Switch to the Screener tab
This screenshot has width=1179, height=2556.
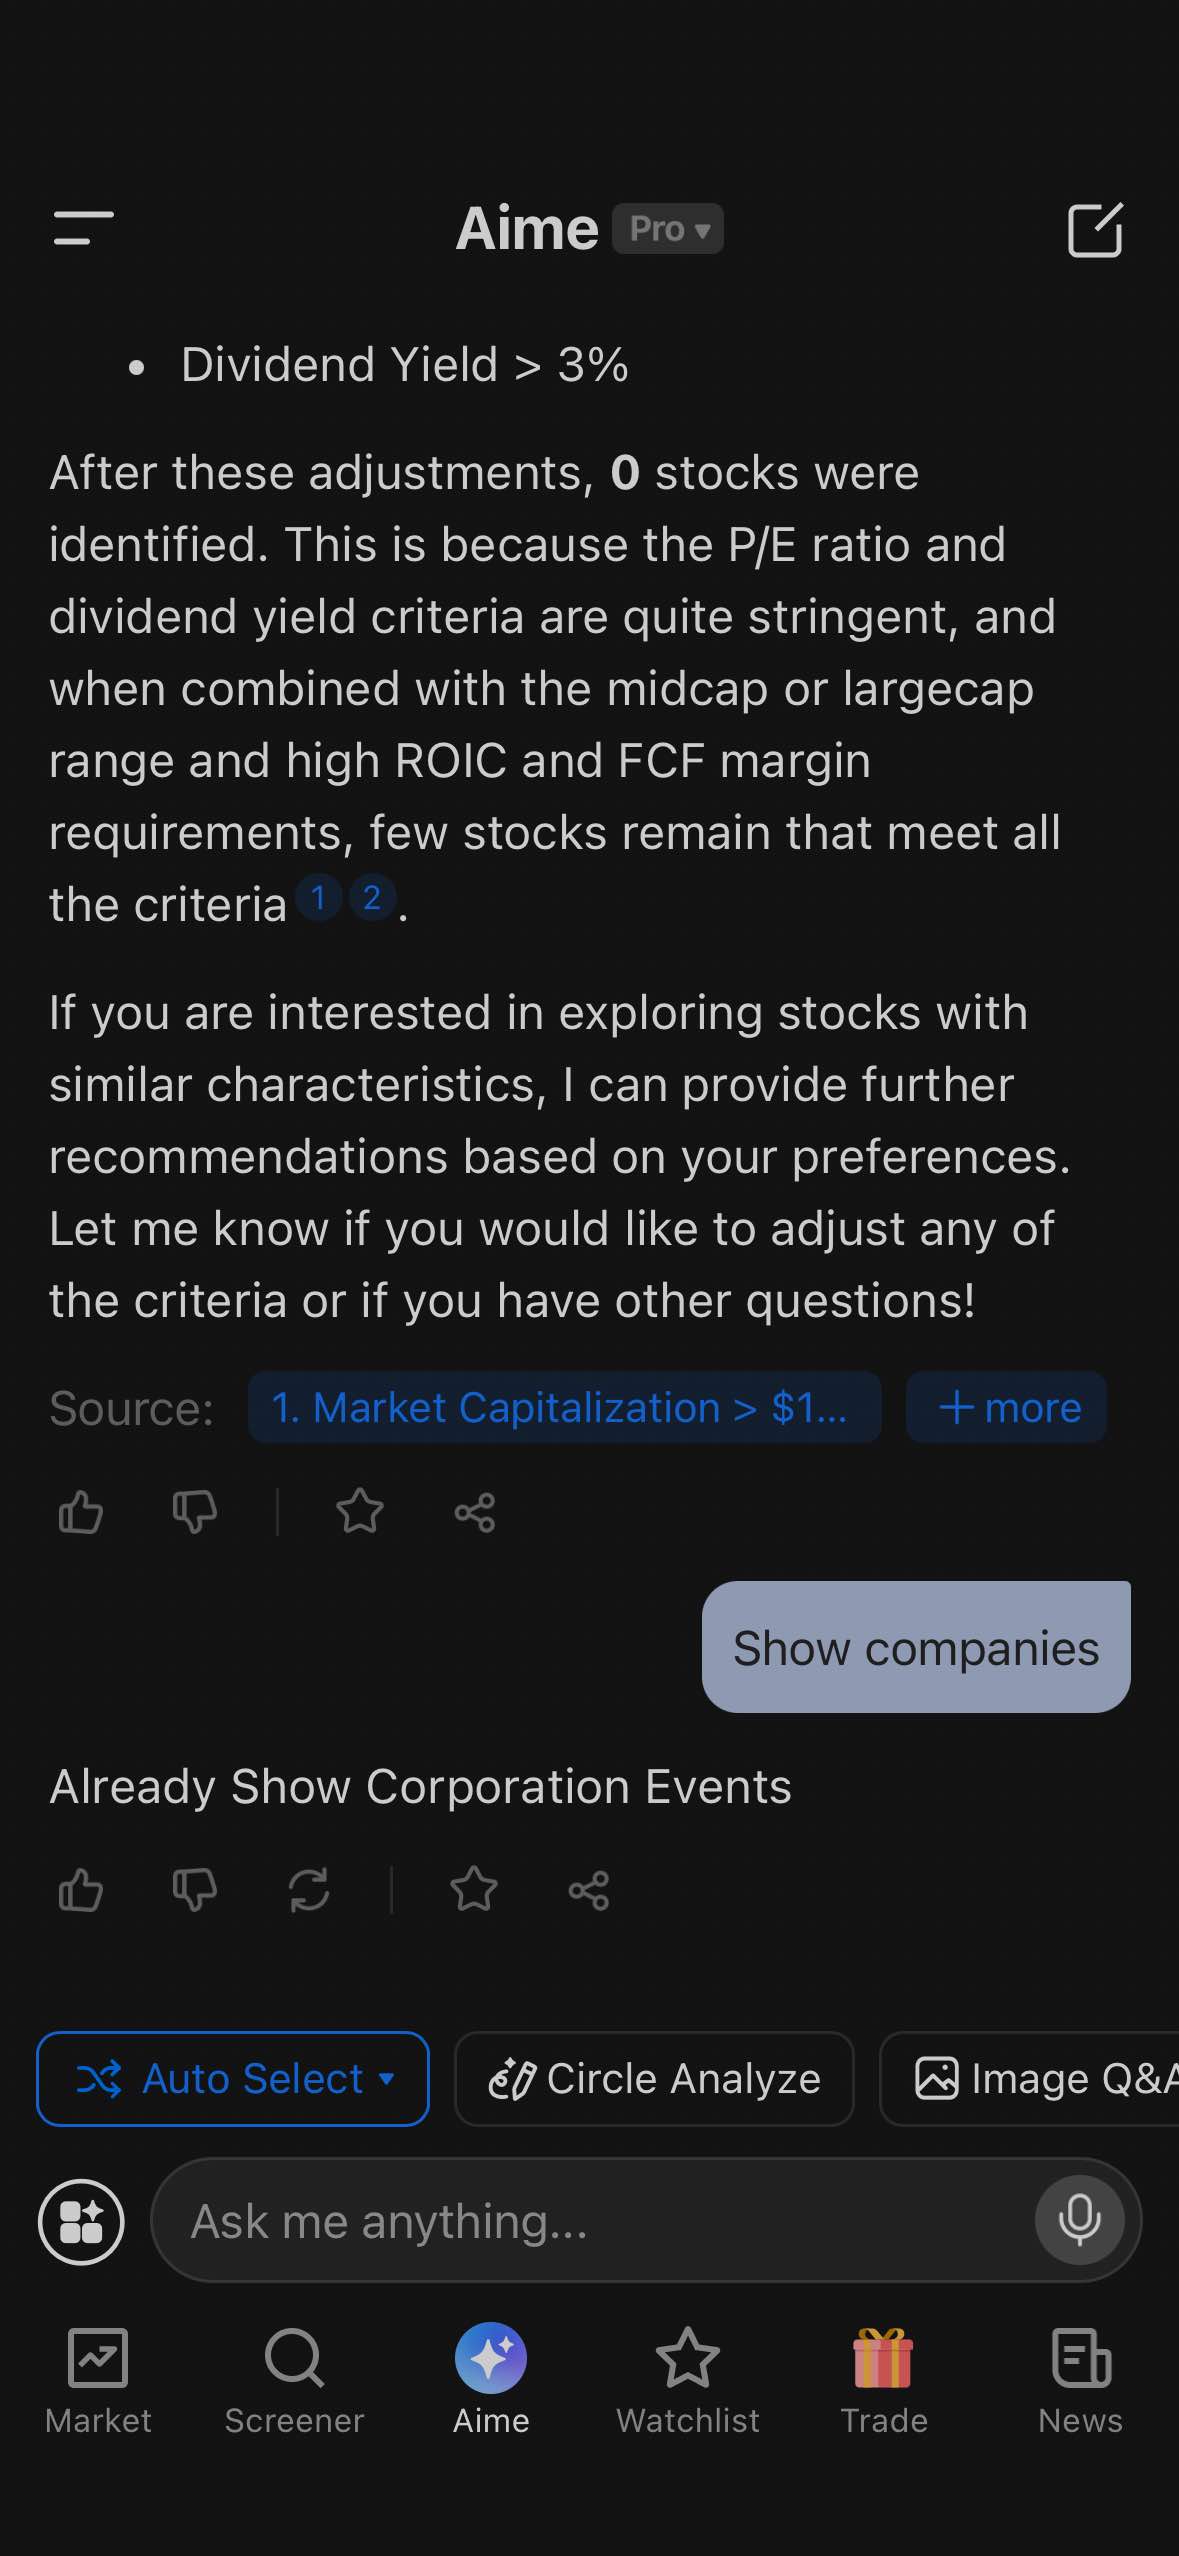294,2380
